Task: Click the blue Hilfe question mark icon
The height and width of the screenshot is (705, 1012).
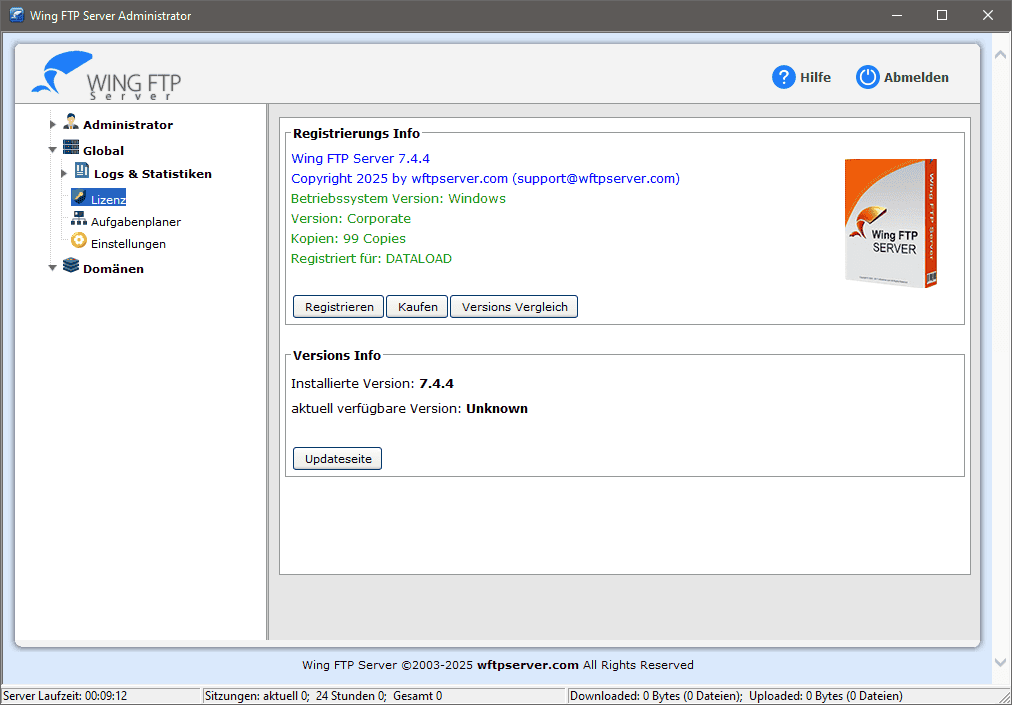Action: click(784, 77)
